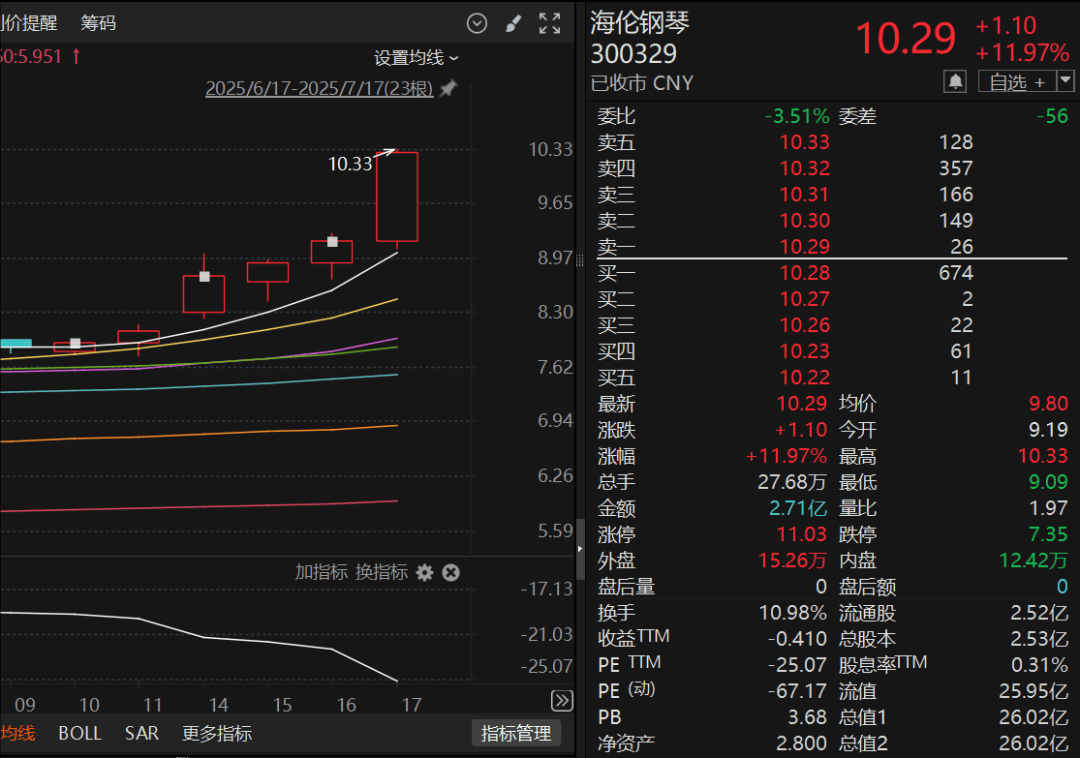Click the 跌停 price 7.35
The image size is (1080, 758).
[x=1048, y=534]
